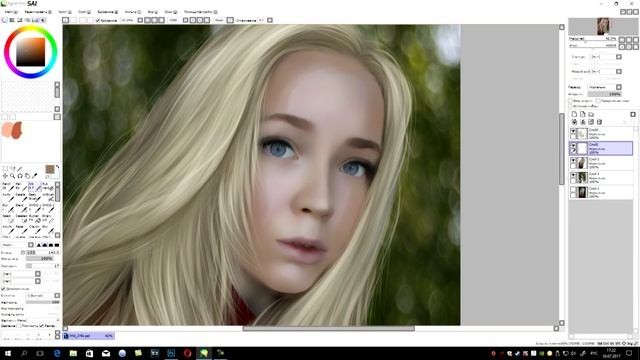The width and height of the screenshot is (640, 360).
Task: Select the flat square brush edge shape
Action: (x=57, y=245)
